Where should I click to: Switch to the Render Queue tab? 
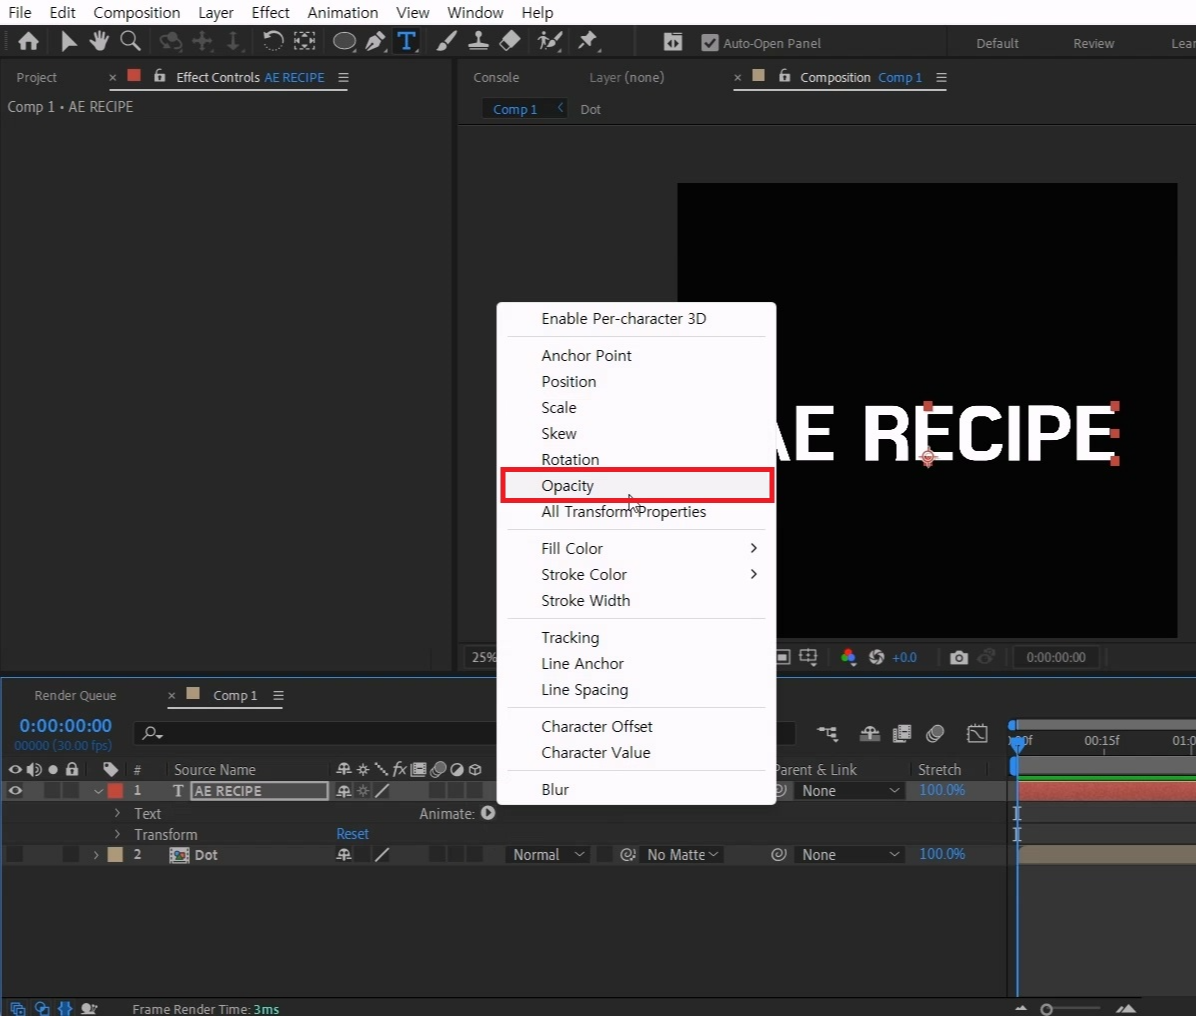click(75, 696)
